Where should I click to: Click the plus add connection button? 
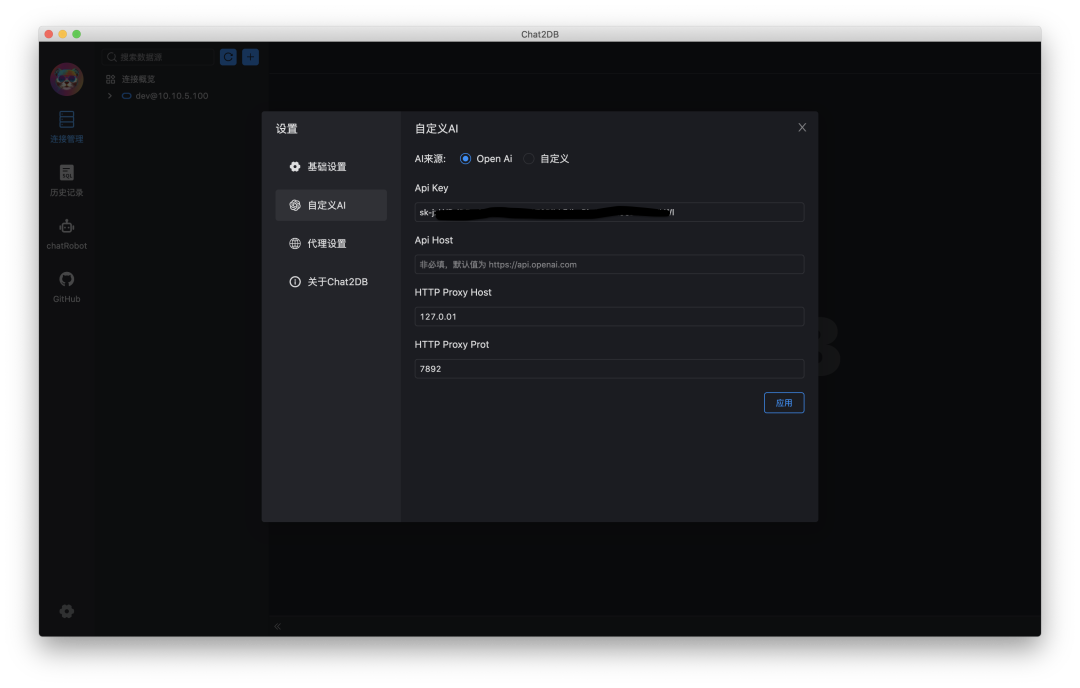(250, 57)
